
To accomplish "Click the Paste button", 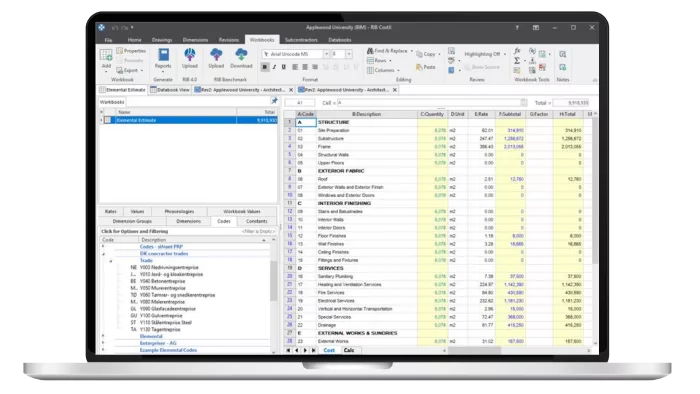I will [x=426, y=67].
